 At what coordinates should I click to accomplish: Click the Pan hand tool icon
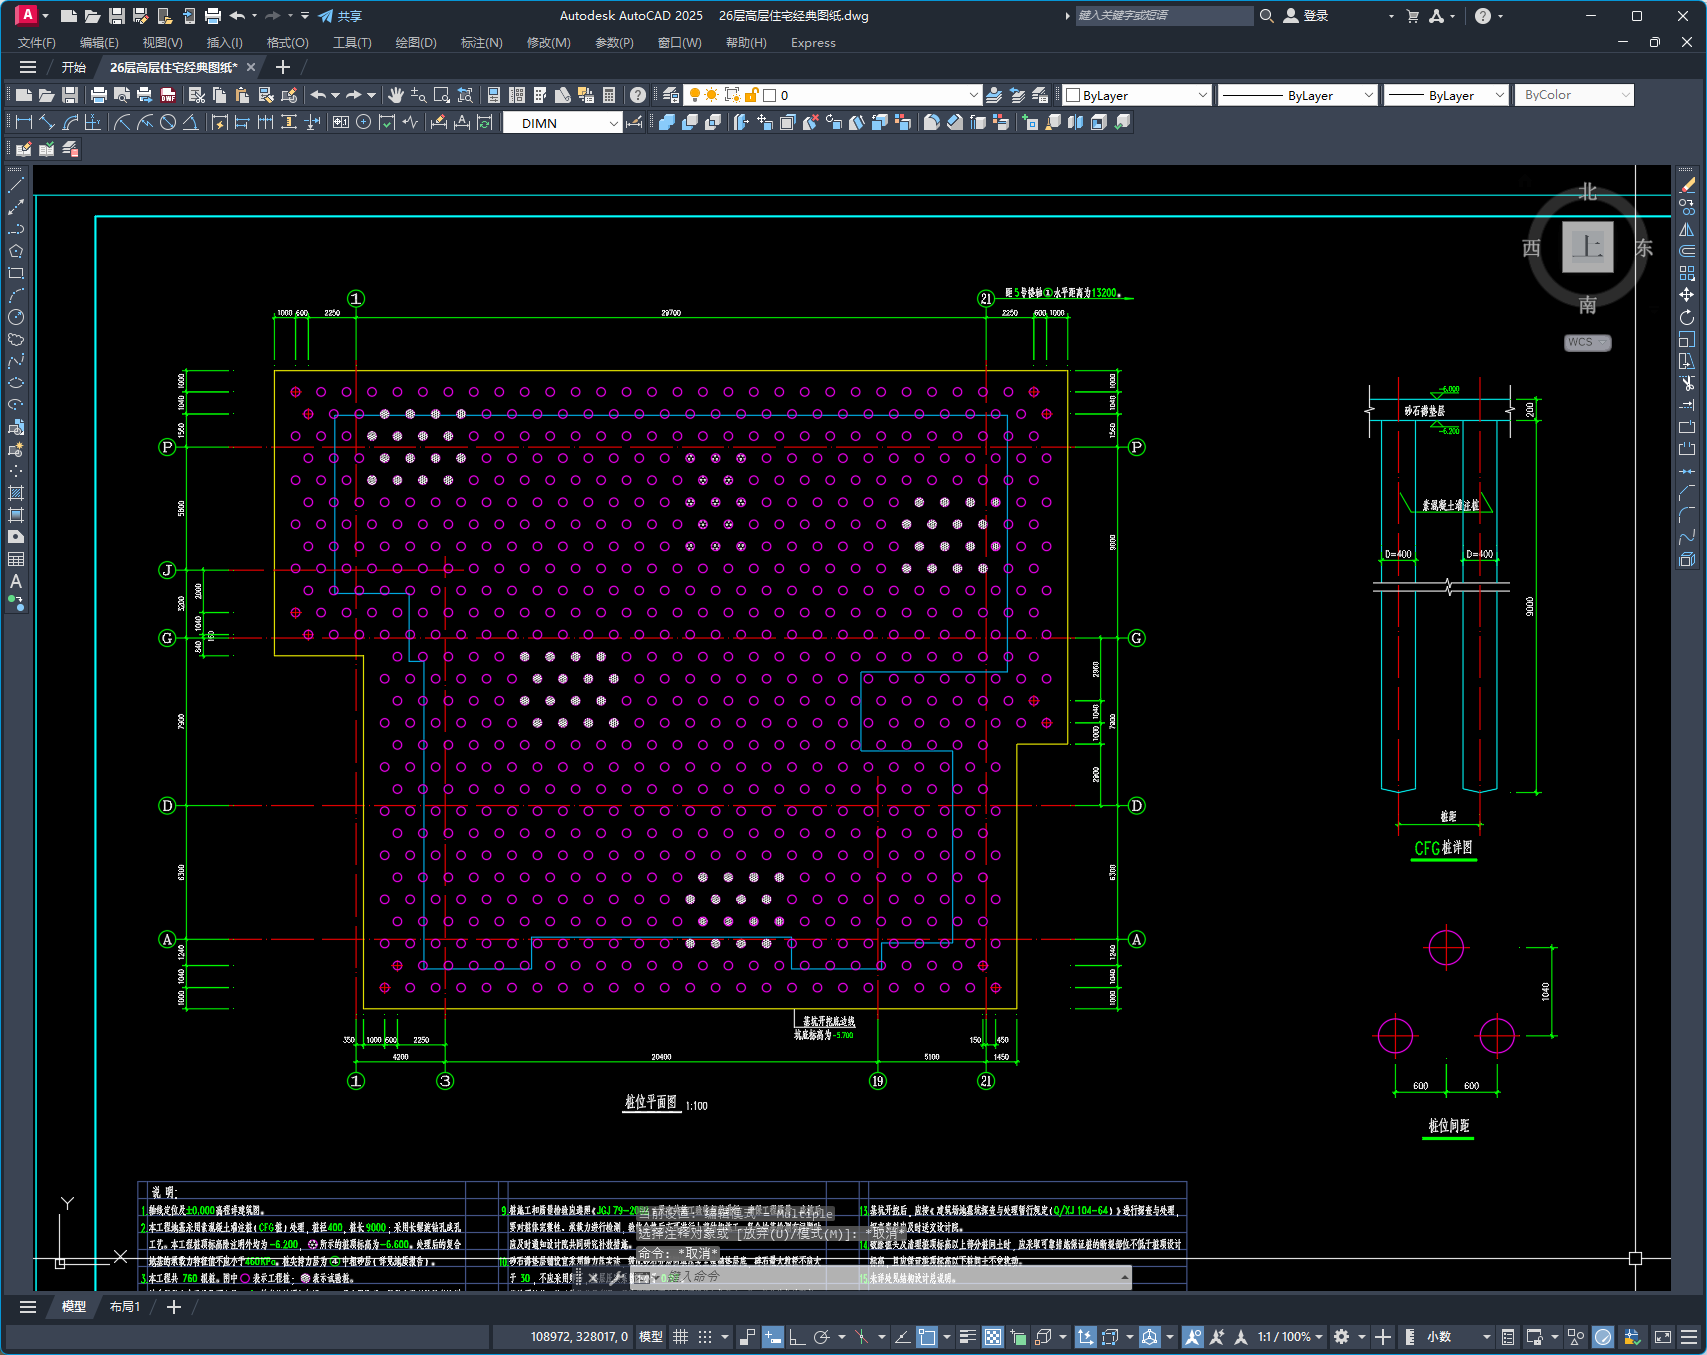click(396, 95)
